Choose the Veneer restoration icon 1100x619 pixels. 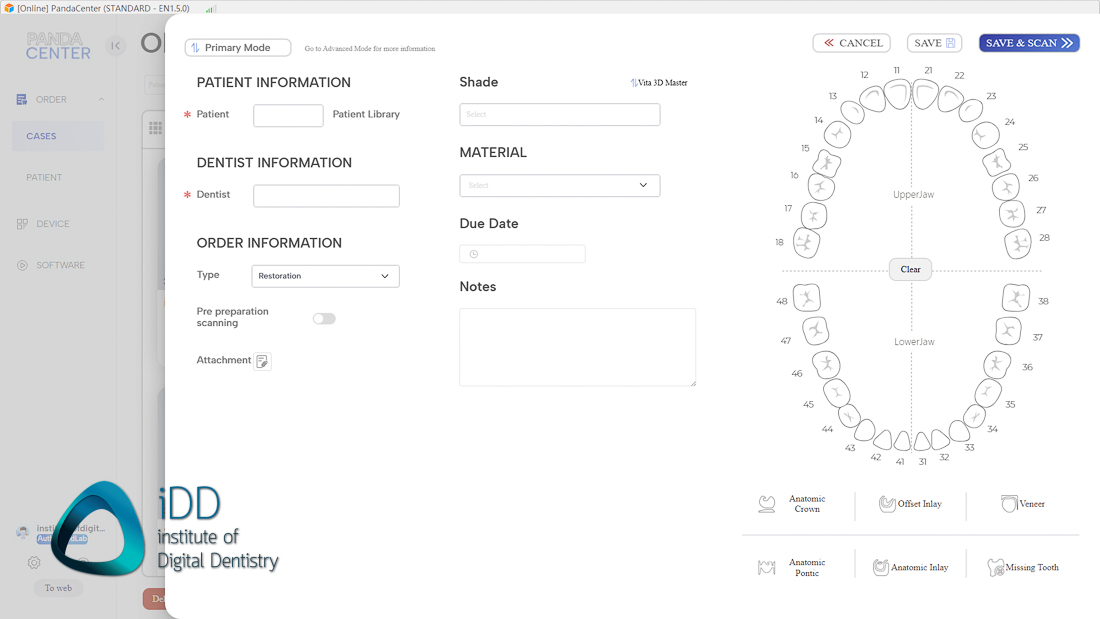coord(1009,504)
